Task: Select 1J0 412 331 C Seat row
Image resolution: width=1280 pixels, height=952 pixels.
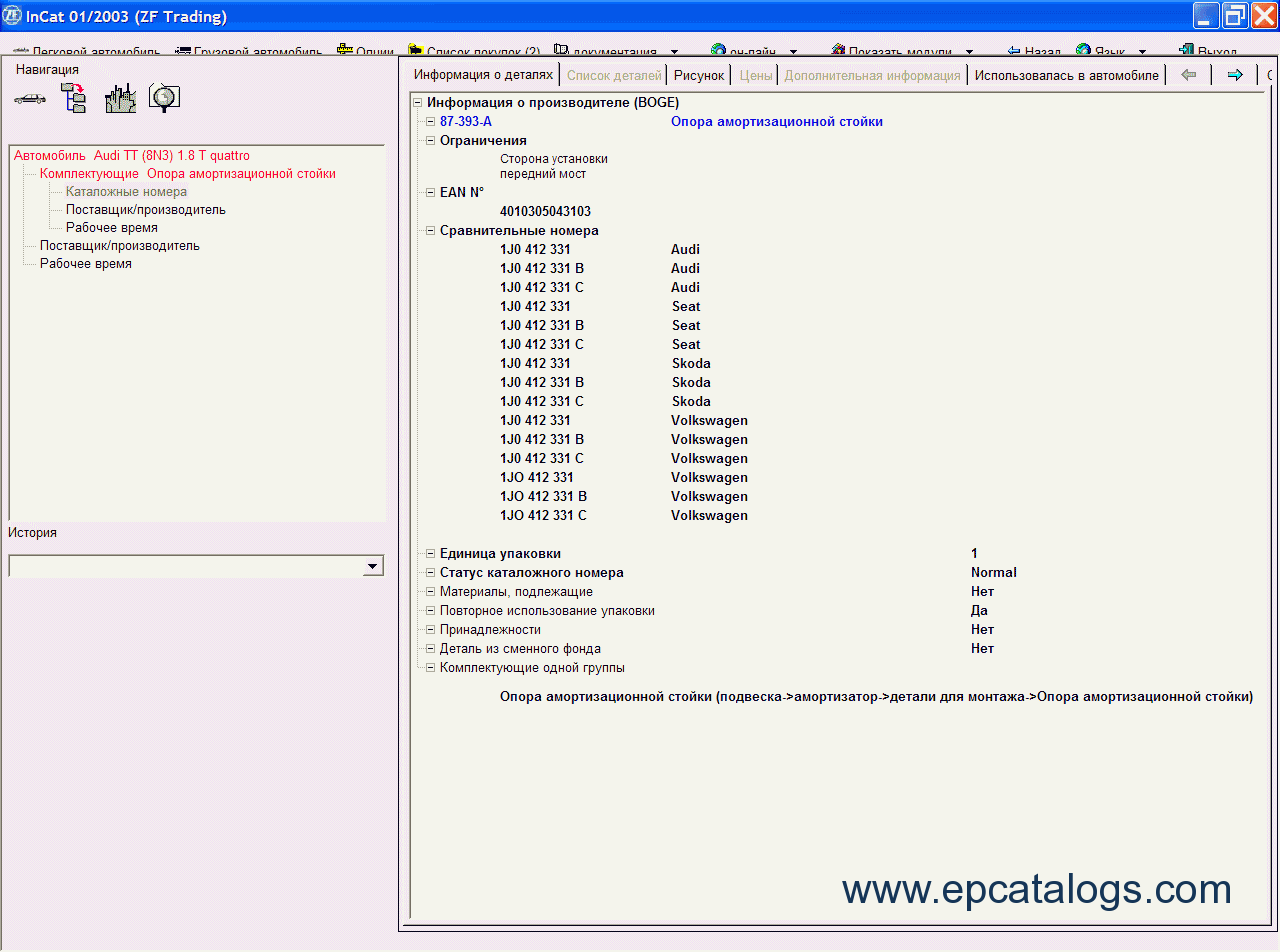Action: (600, 344)
